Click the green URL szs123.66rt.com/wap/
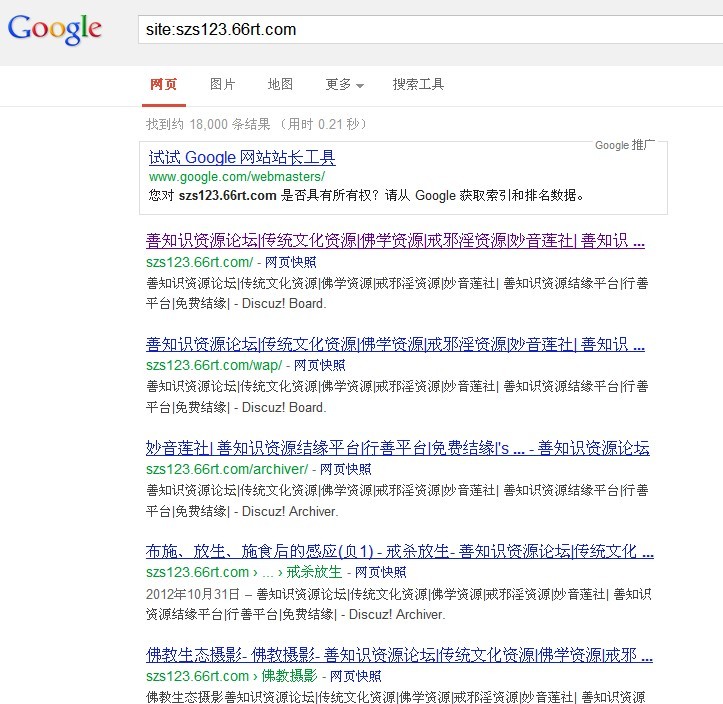Screen dimensions: 723x704 pyautogui.click(x=214, y=366)
